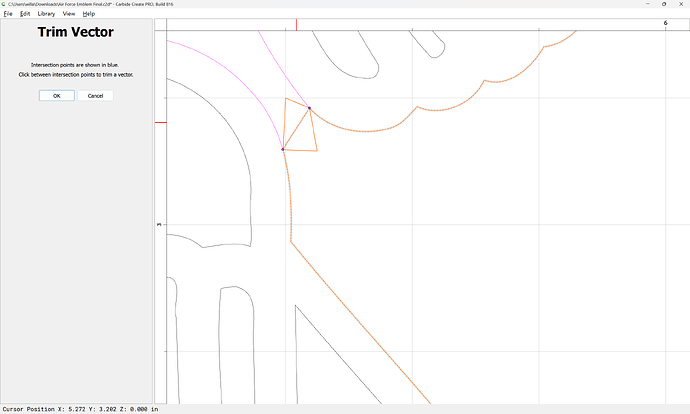Trim the orange diagonal segment inside the triangle

(x=296, y=129)
